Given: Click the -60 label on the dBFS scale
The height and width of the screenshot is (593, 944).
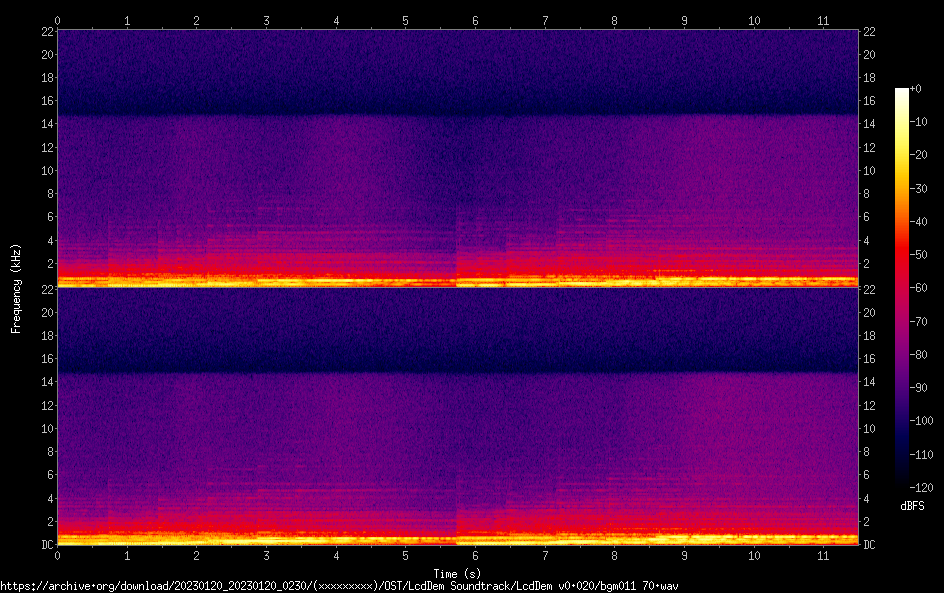Looking at the screenshot, I should click(918, 288).
